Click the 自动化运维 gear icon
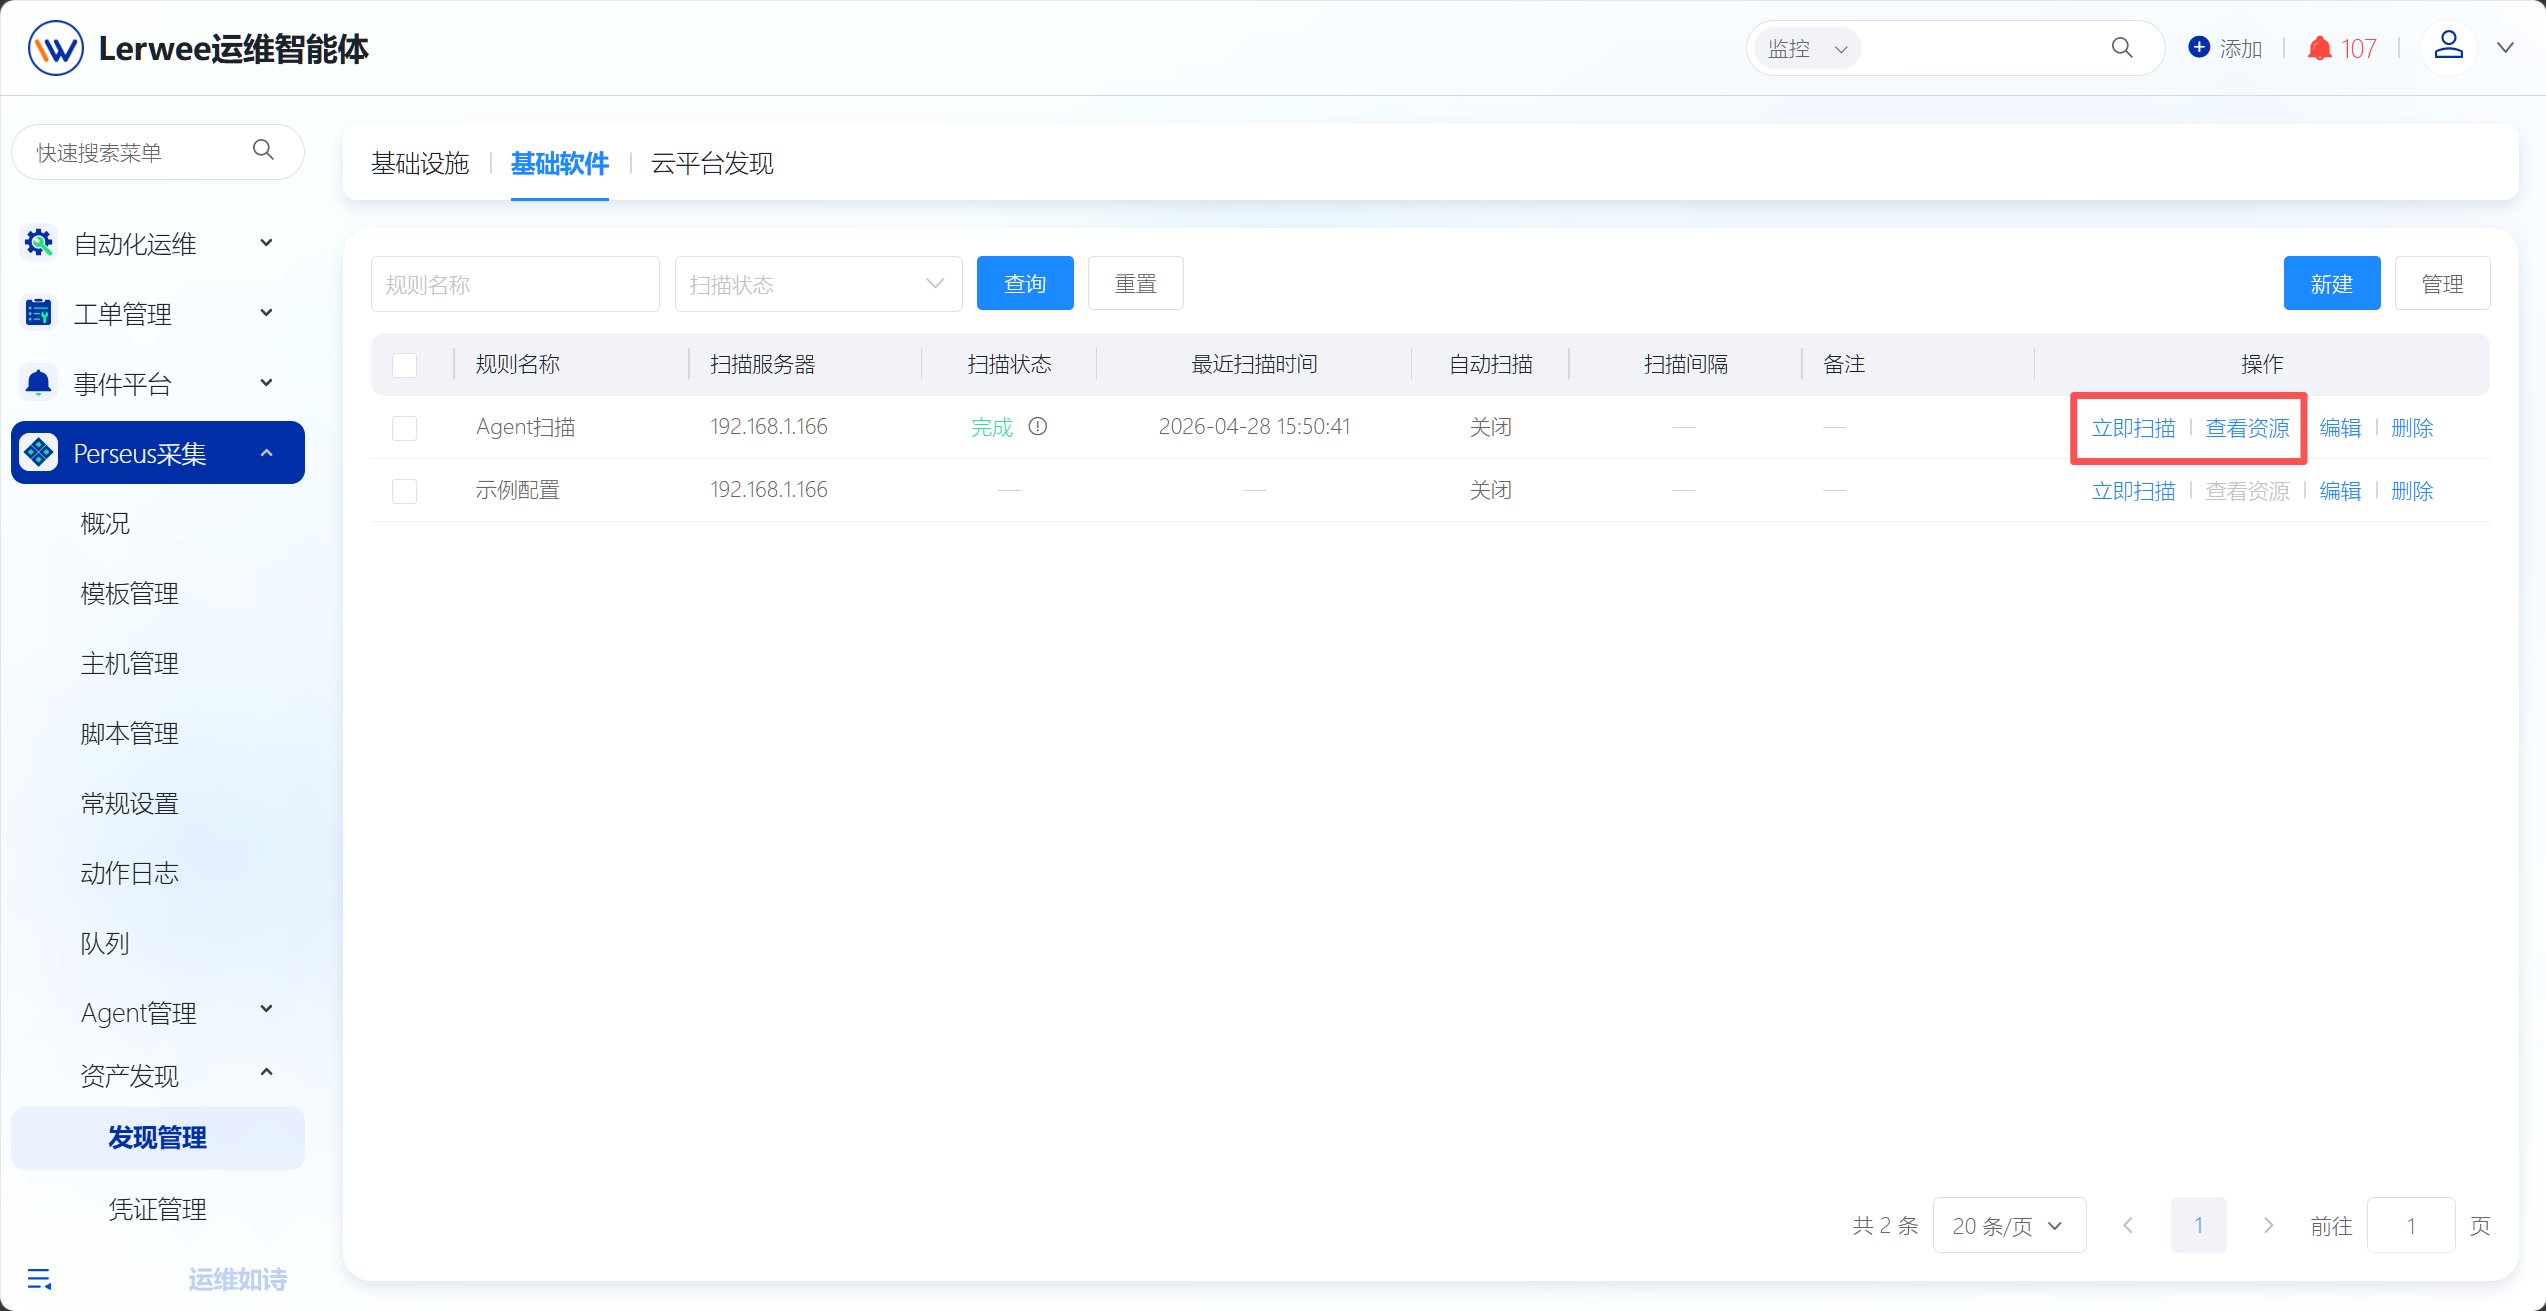Screen dimensions: 2546x1311 pyautogui.click(x=38, y=243)
